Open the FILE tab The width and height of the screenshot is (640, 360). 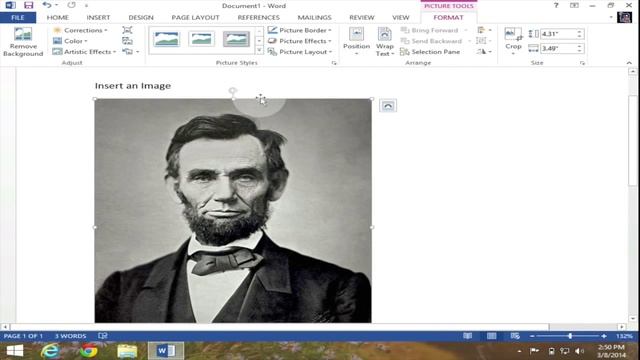coord(18,18)
